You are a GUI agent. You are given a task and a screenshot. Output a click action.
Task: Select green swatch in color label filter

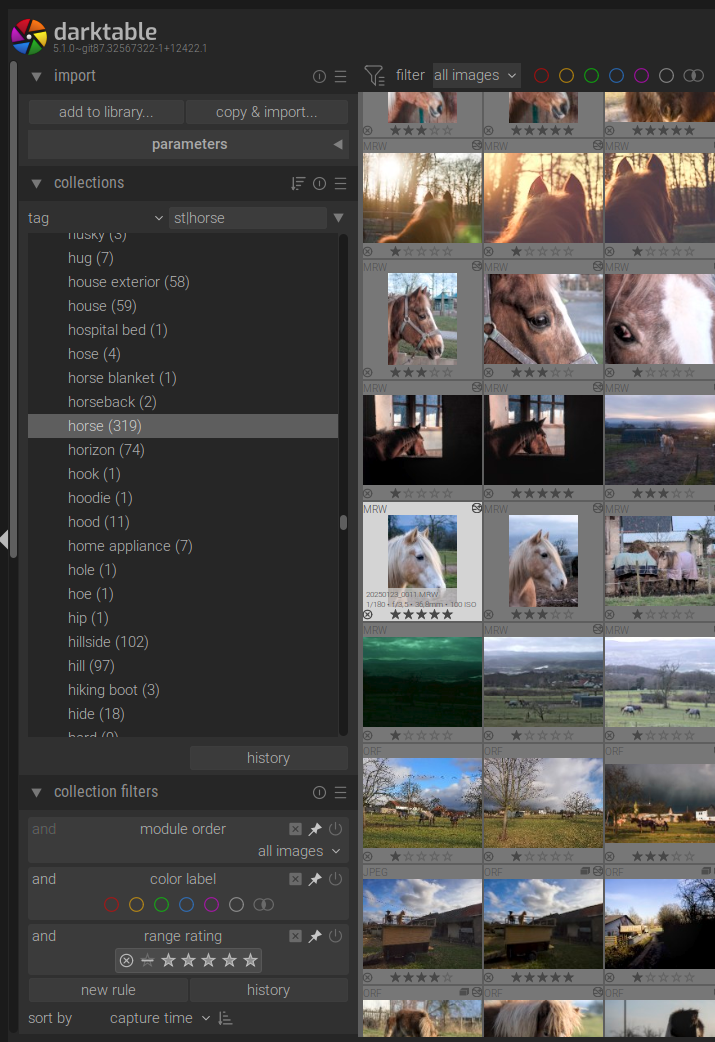(161, 904)
